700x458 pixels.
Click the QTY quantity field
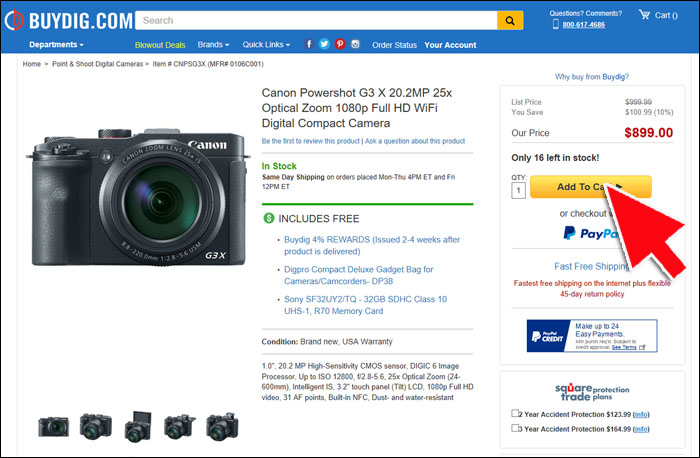[518, 191]
